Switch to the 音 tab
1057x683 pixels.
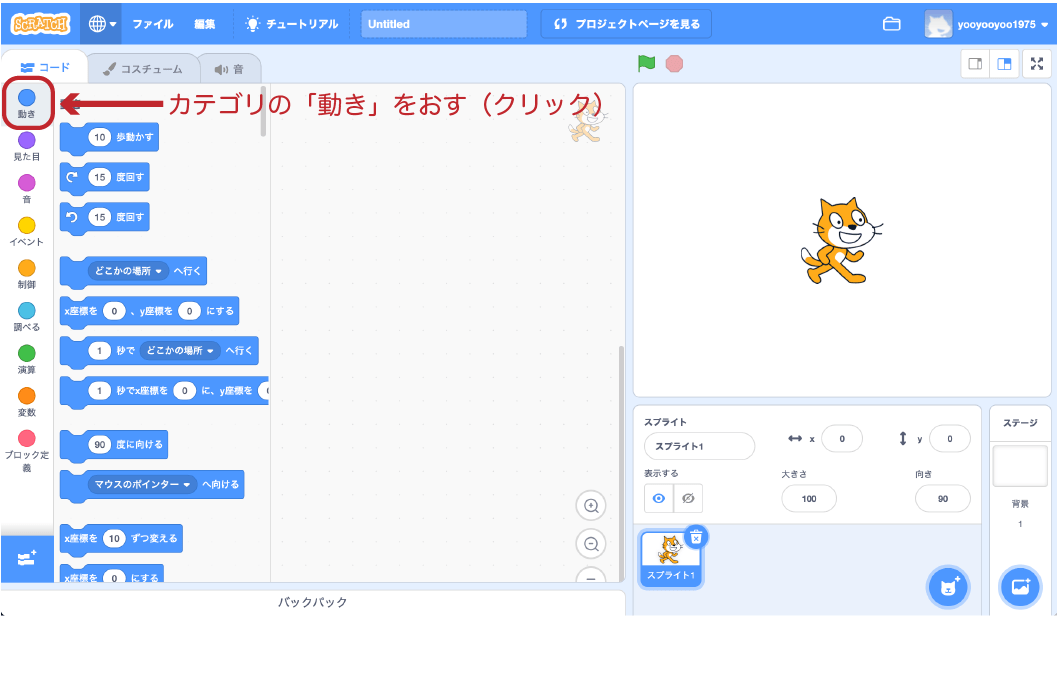tap(229, 69)
